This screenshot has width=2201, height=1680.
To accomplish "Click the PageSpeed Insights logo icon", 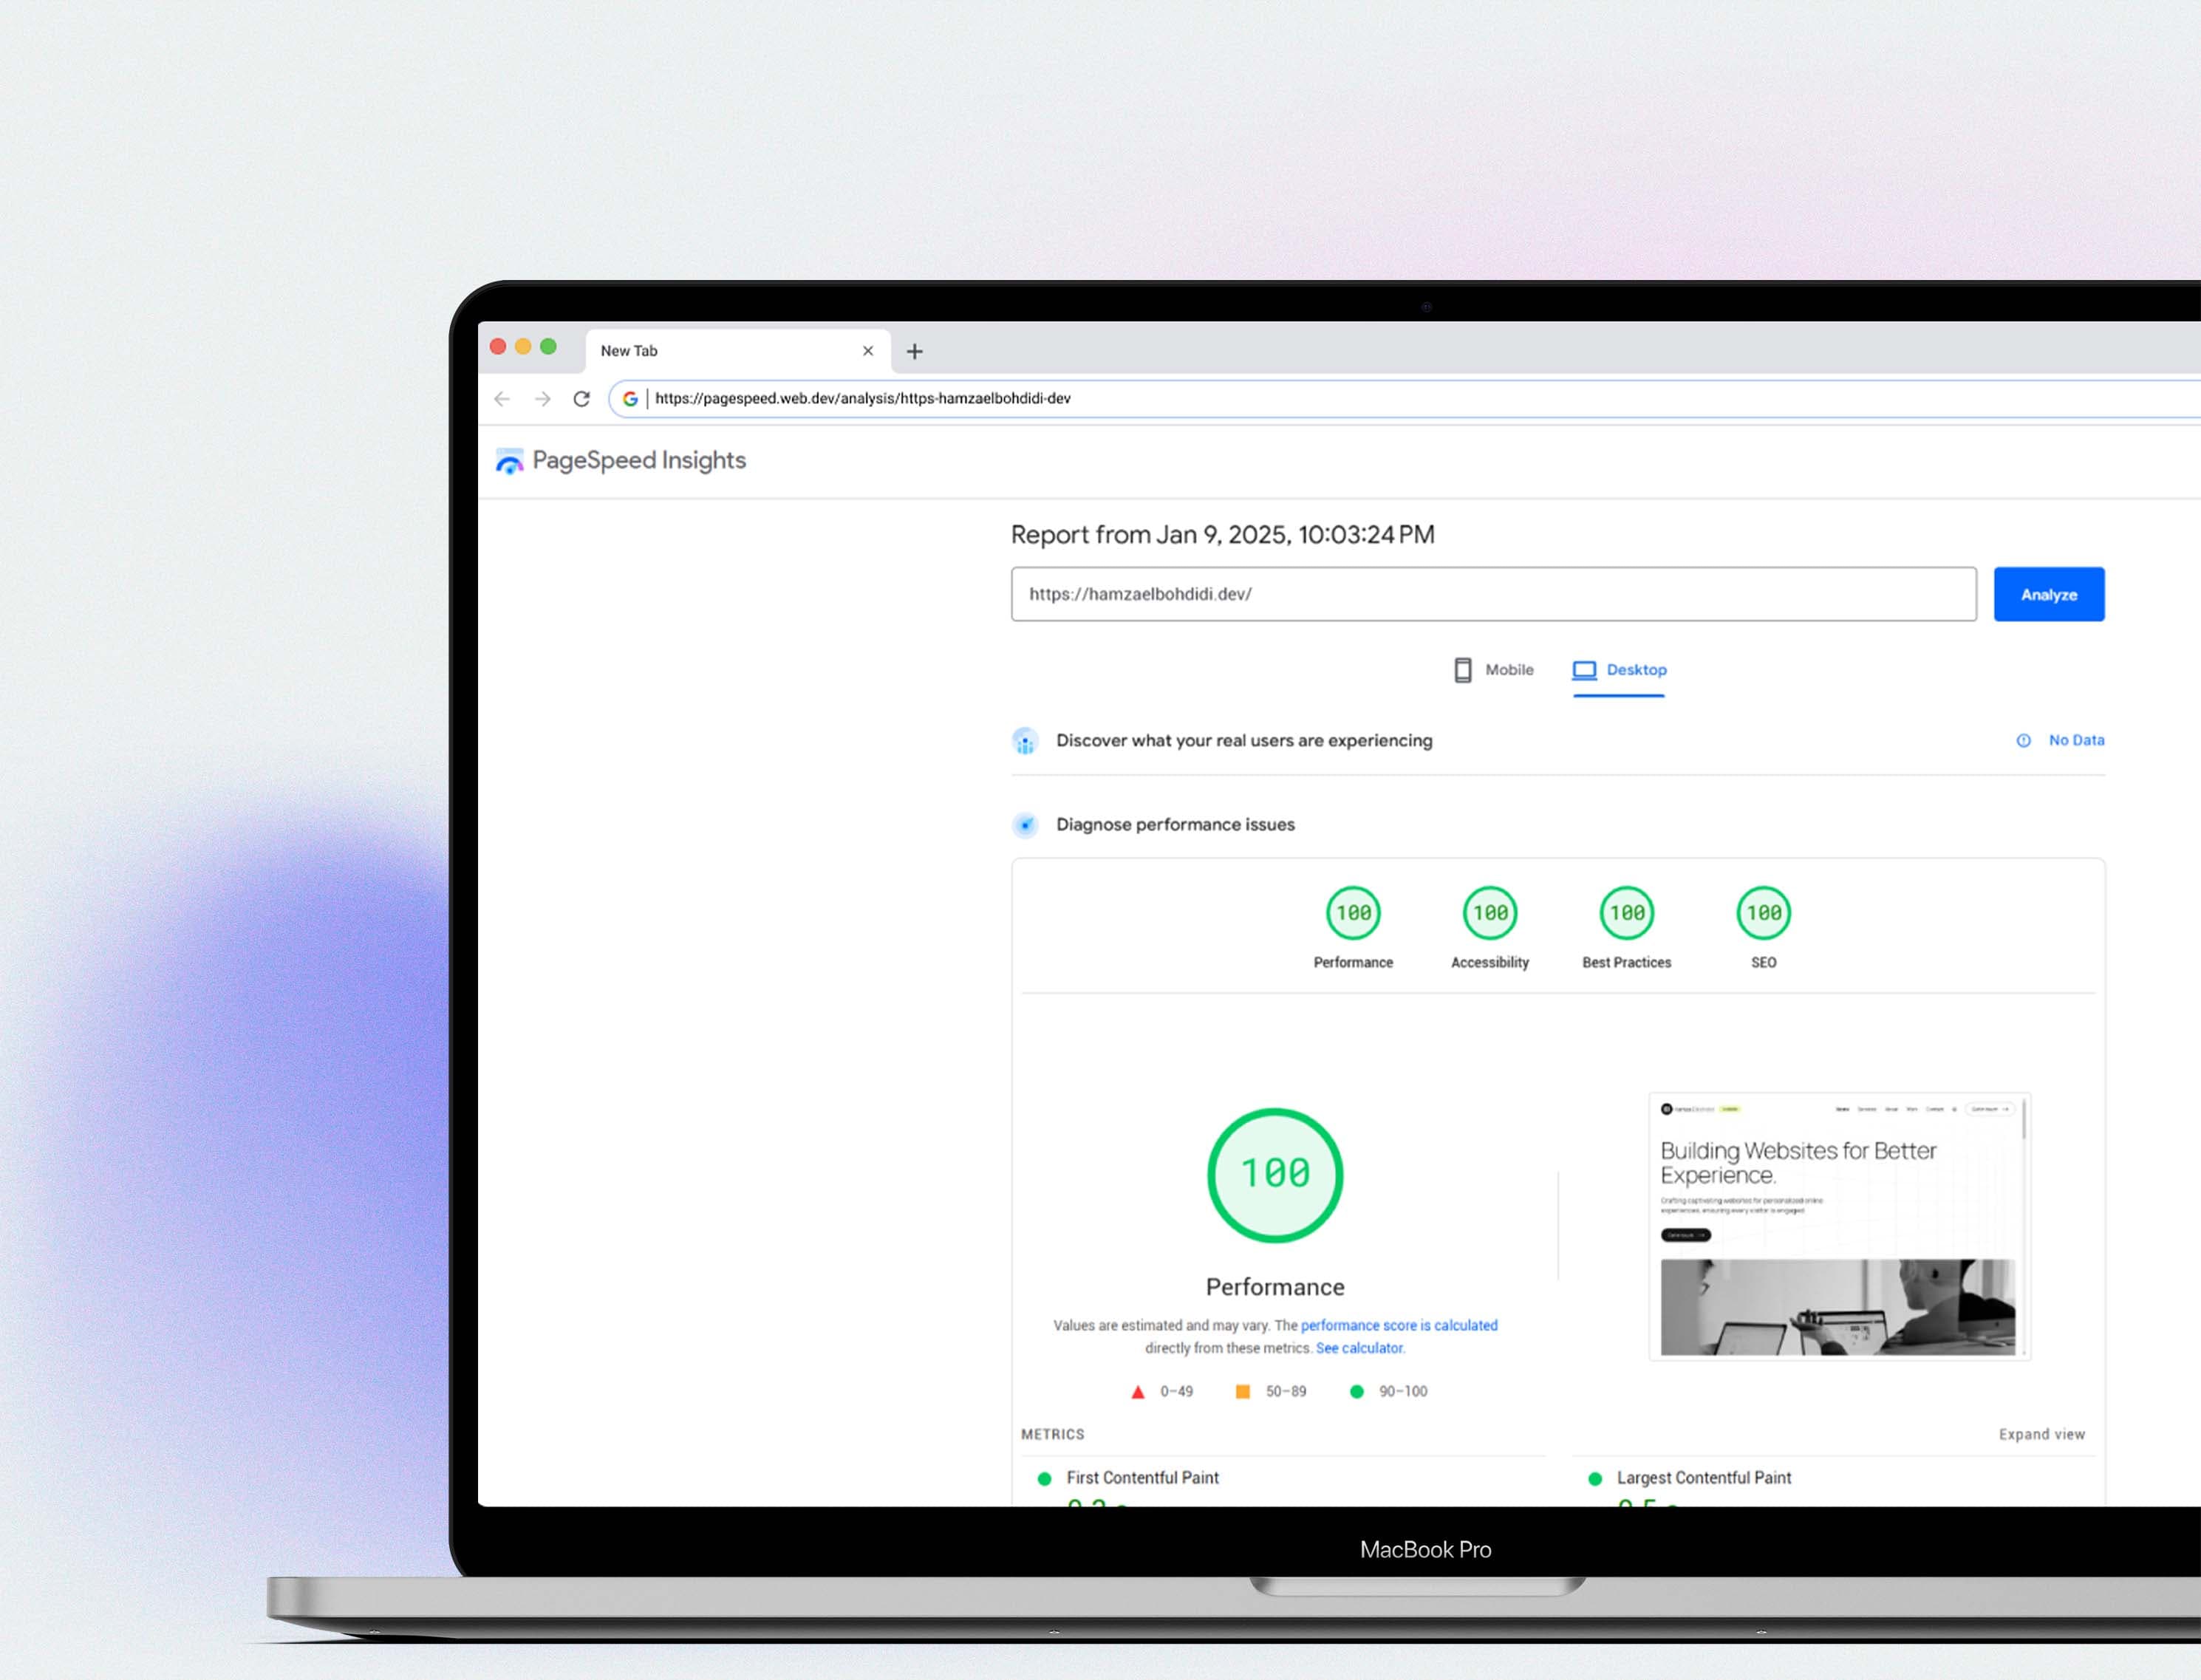I will (512, 460).
